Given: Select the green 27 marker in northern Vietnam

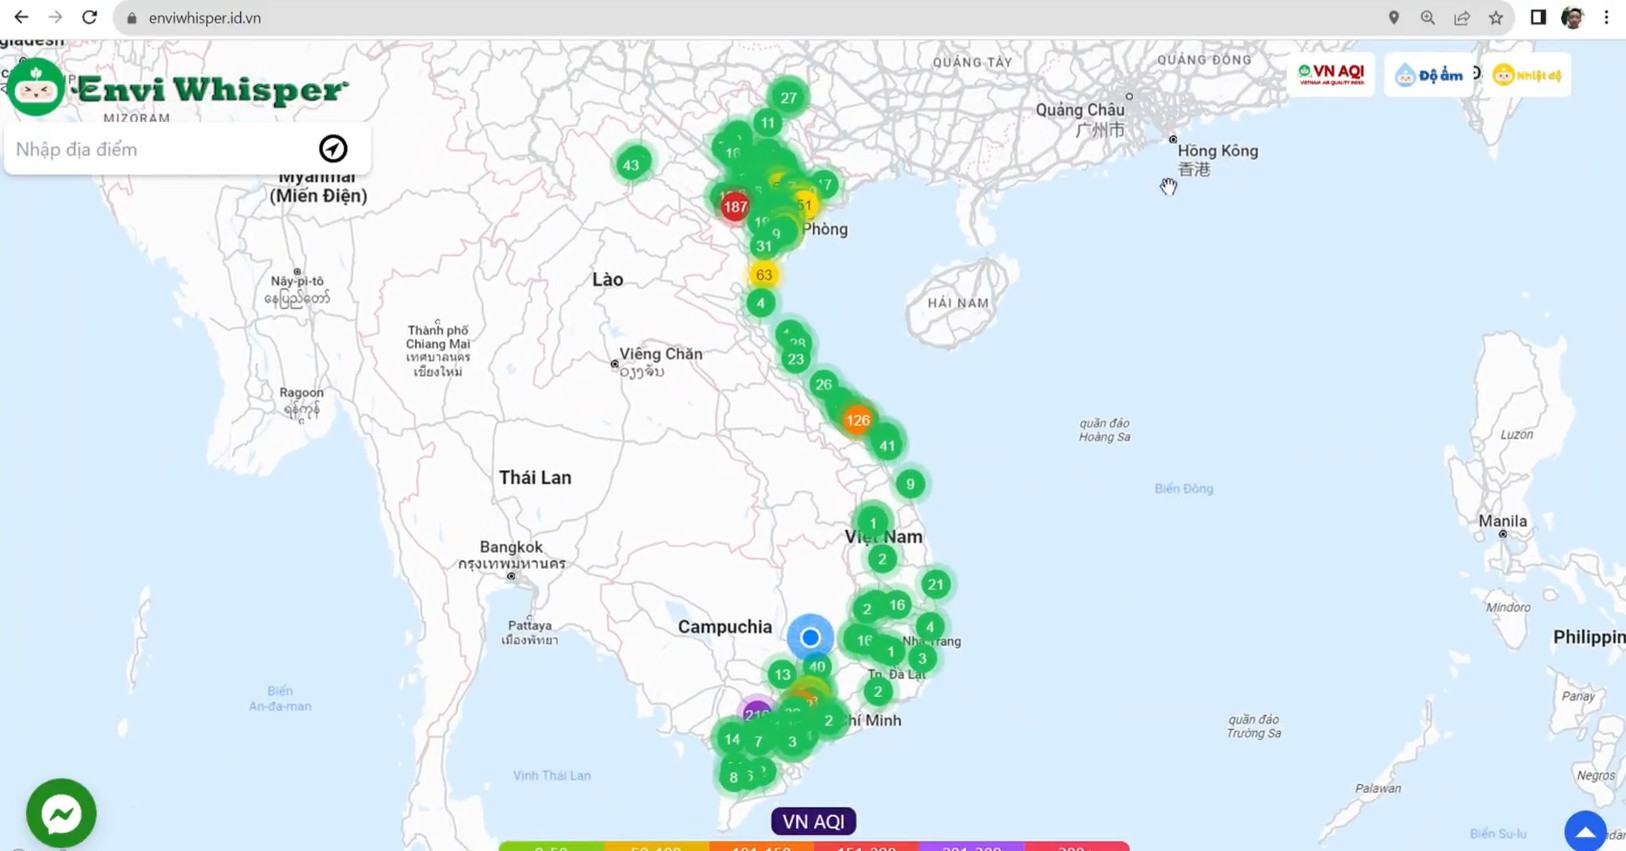Looking at the screenshot, I should [x=789, y=98].
